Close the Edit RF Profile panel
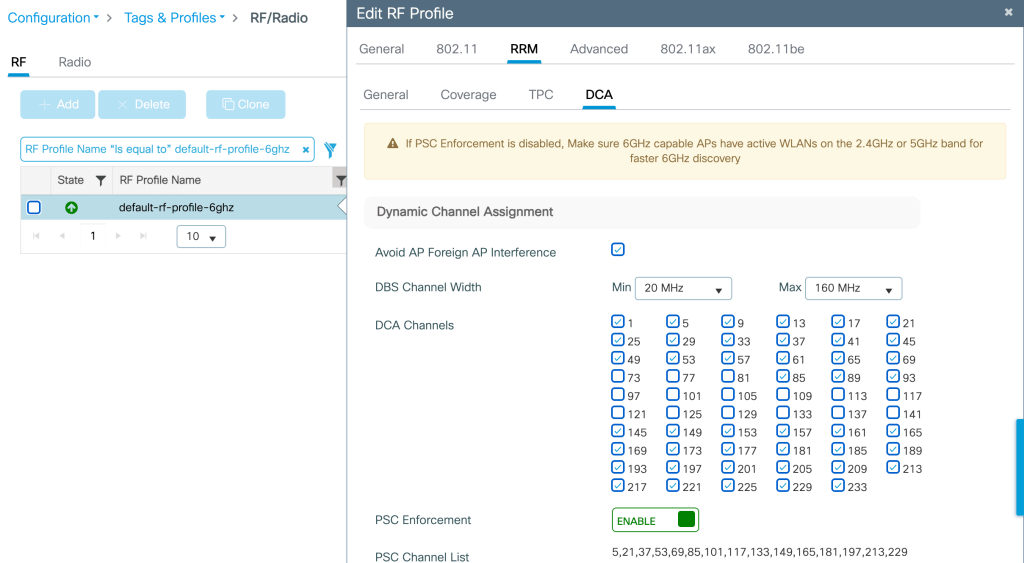Viewport: 1024px width, 563px height. [1008, 13]
